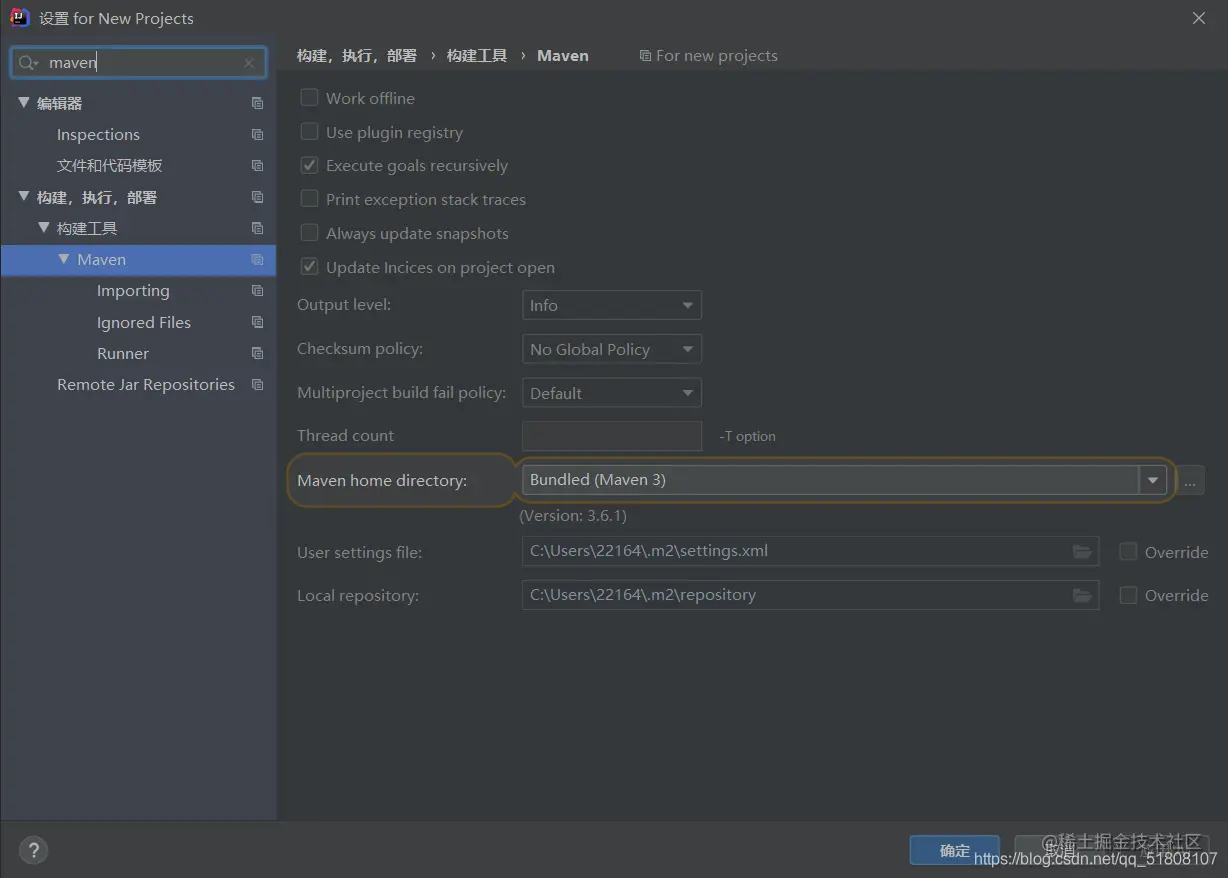Click User settings file path field
This screenshot has width=1228, height=878.
[x=810, y=551]
